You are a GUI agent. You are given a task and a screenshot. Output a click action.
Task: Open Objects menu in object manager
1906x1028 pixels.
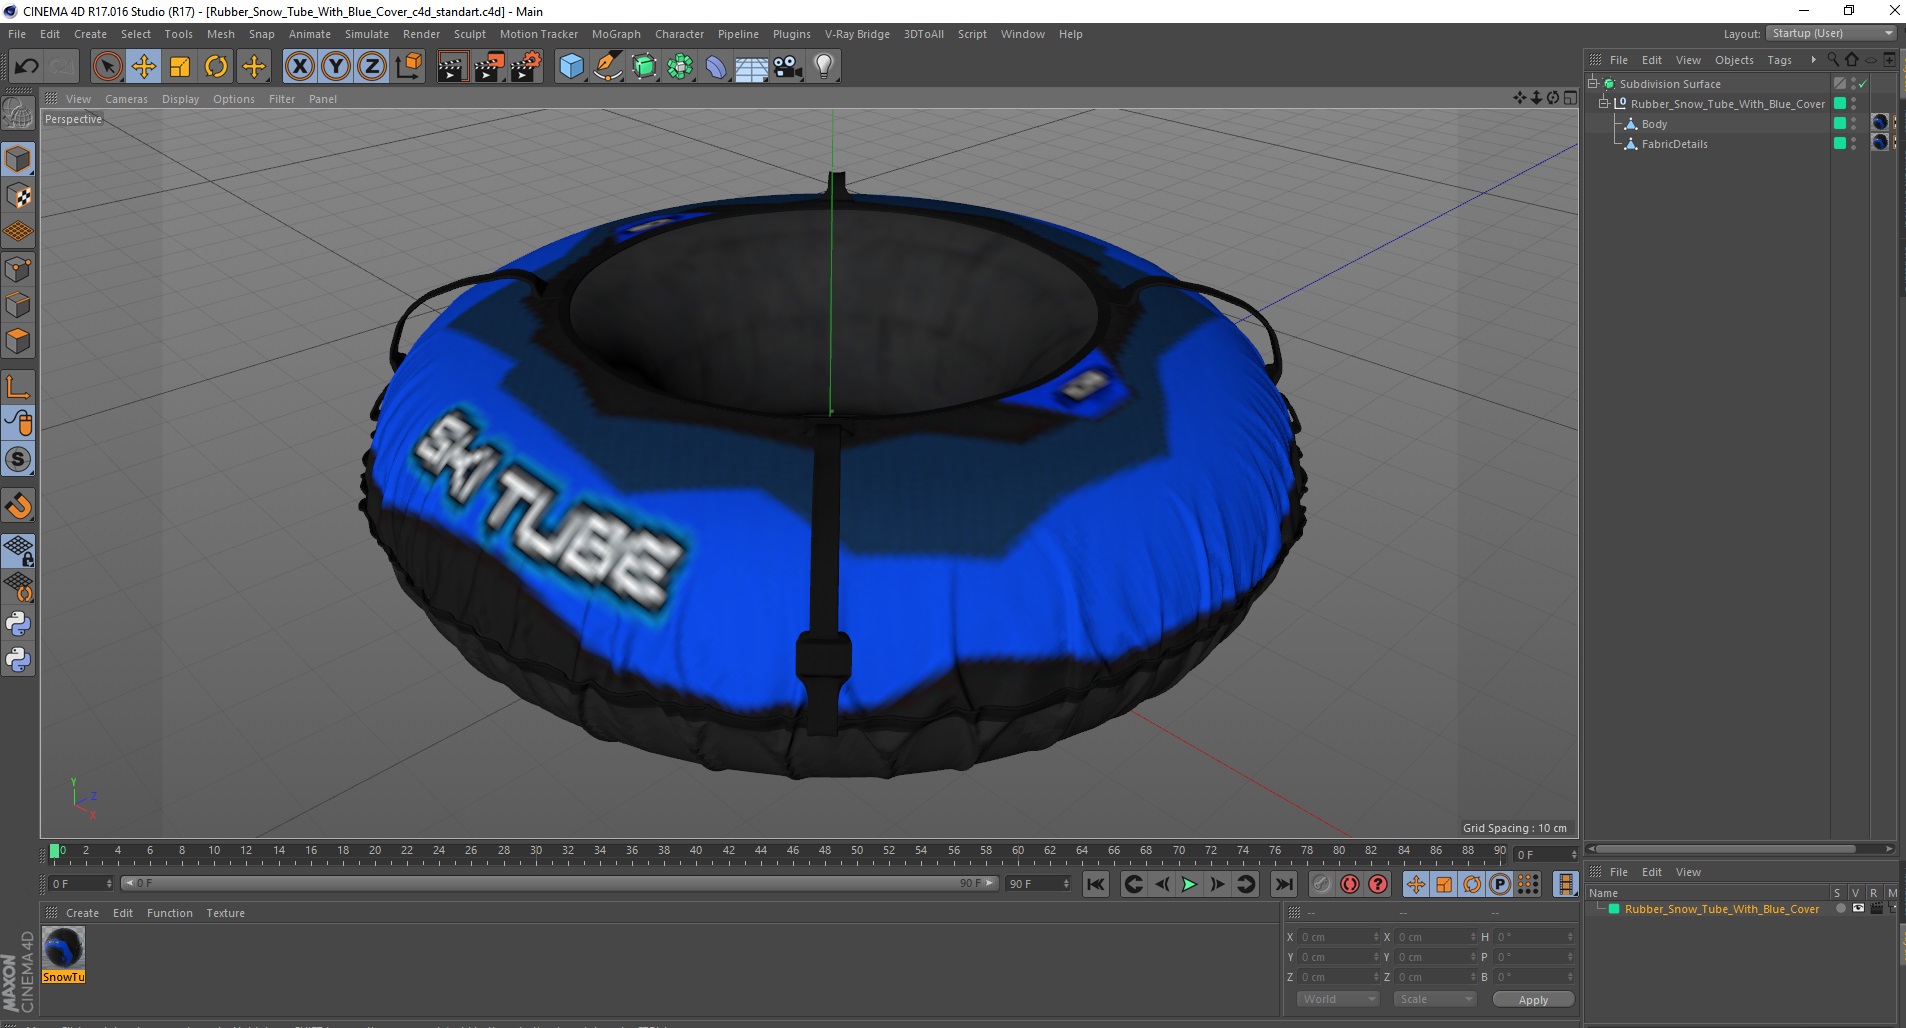tap(1734, 60)
